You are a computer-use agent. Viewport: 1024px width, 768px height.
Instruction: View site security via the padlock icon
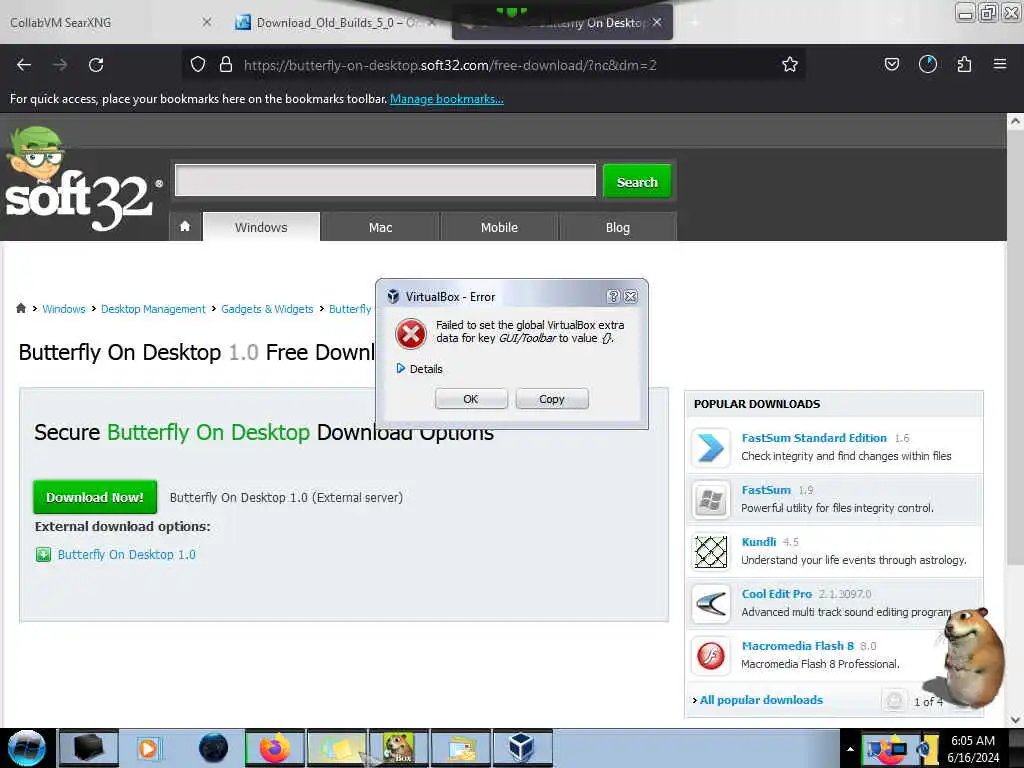[x=226, y=64]
